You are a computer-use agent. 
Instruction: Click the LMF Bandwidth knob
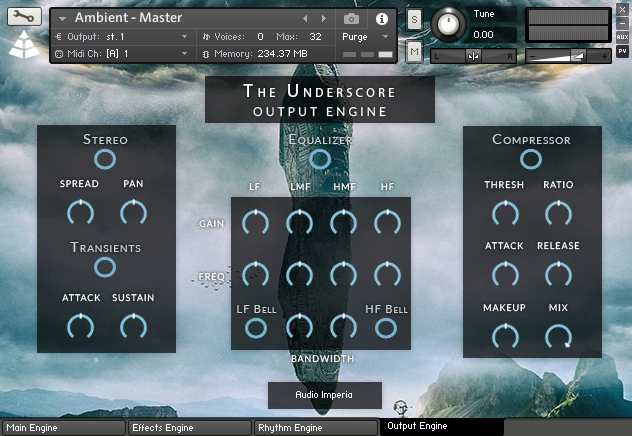click(299, 327)
